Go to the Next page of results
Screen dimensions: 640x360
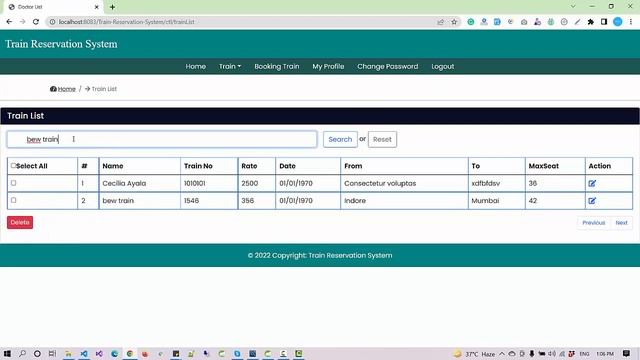click(x=621, y=223)
